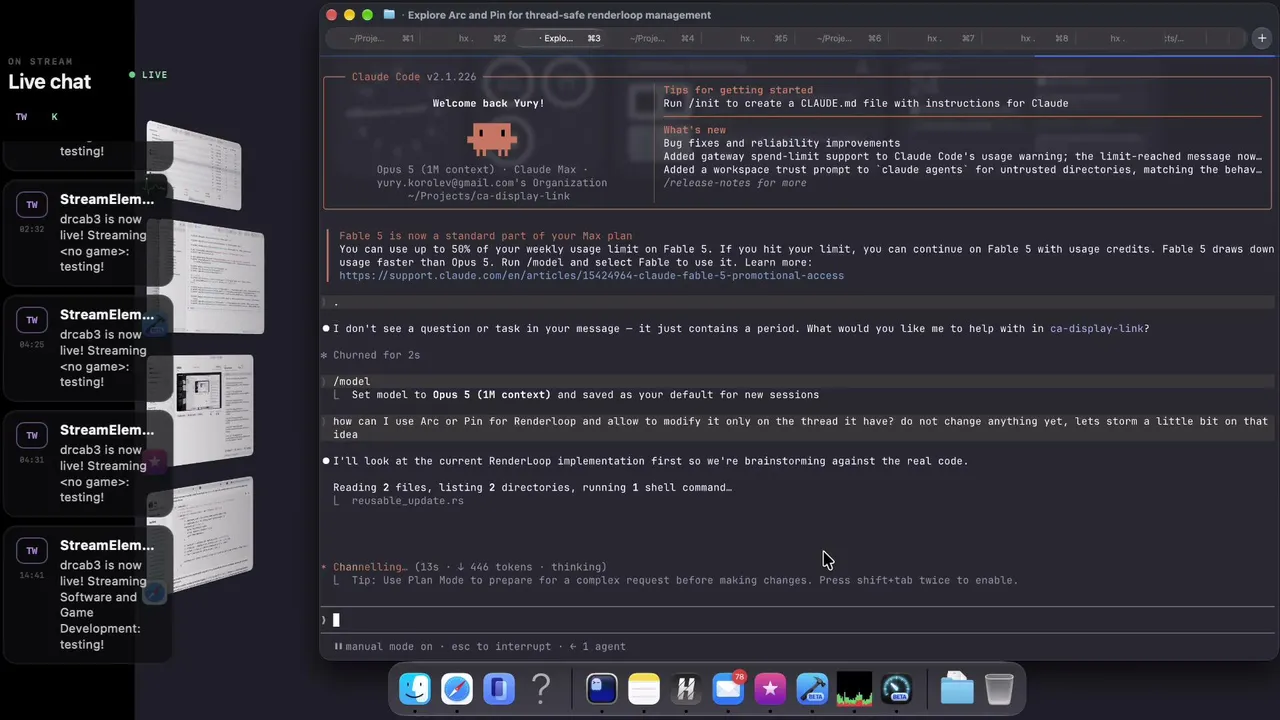Open the purple star app in the Dock
Image resolution: width=1280 pixels, height=720 pixels.
pos(770,688)
